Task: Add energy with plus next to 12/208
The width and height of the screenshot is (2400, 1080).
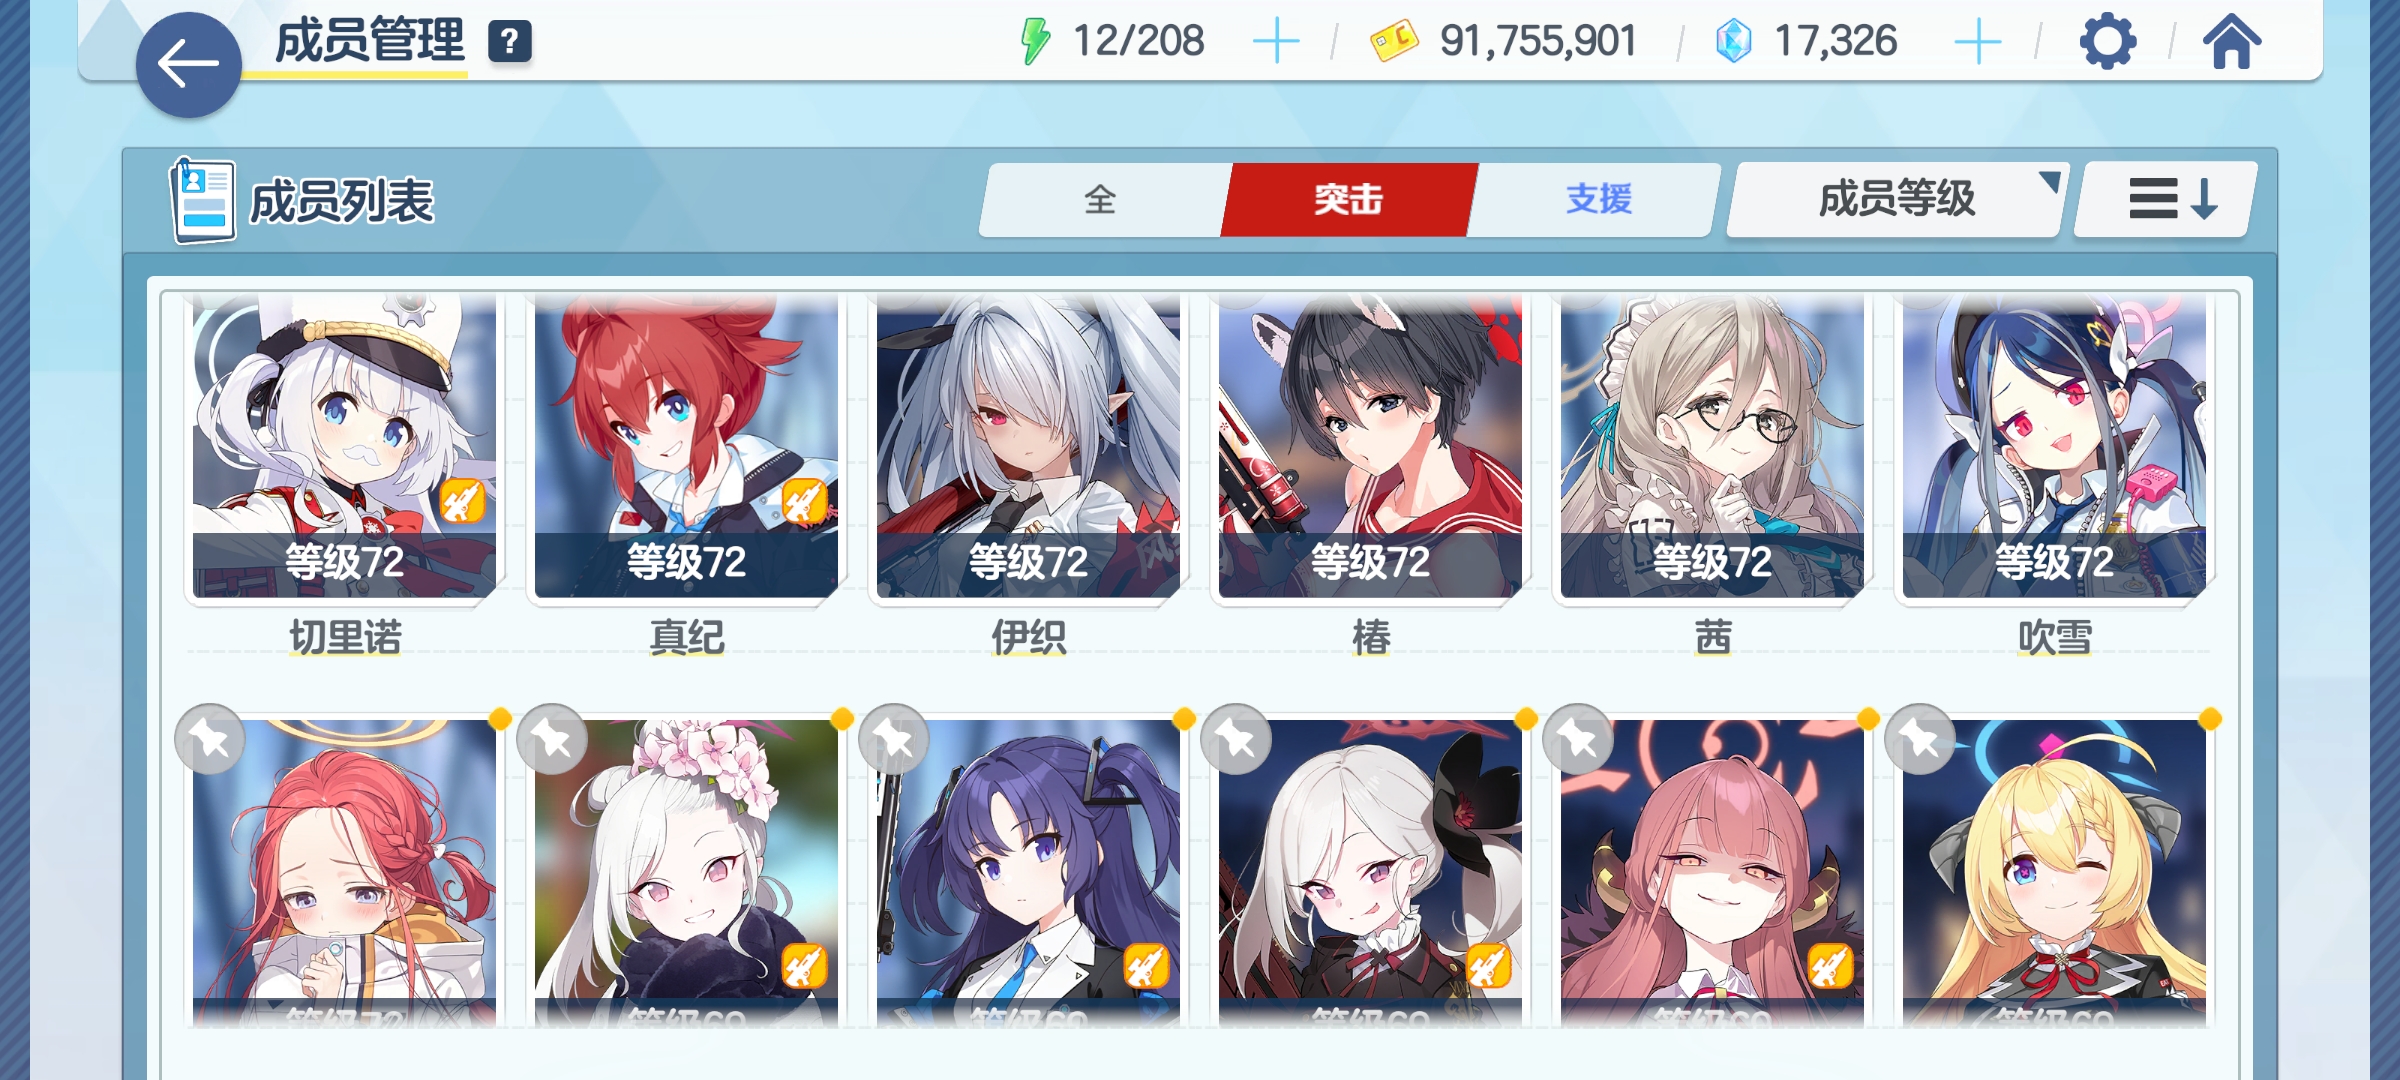Action: [x=1276, y=42]
